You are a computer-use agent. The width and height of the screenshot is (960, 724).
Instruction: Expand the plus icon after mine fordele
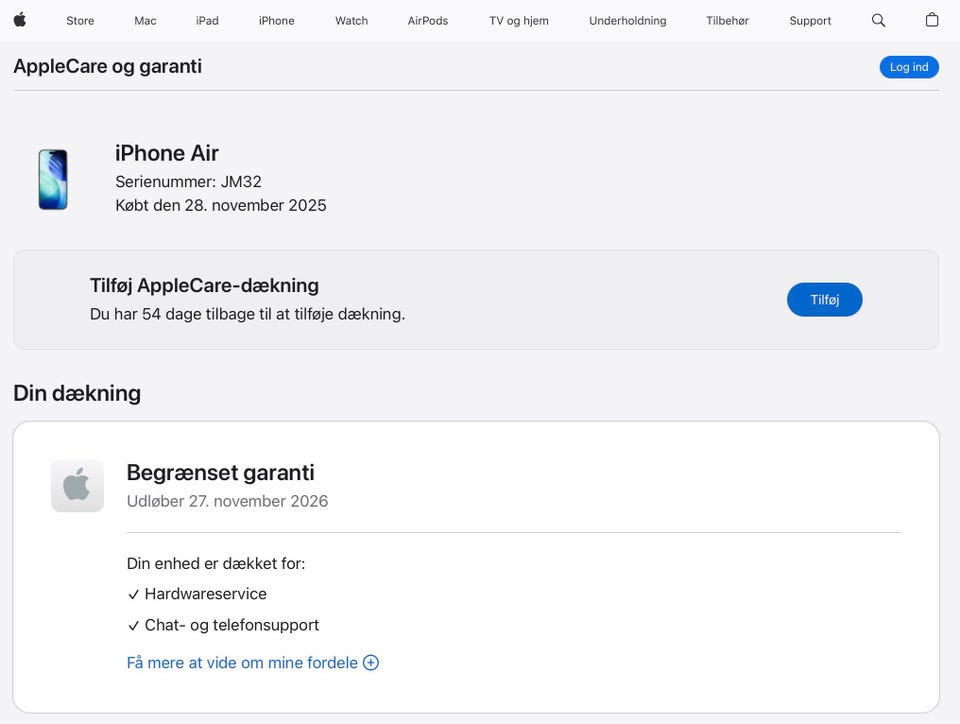[x=371, y=662]
